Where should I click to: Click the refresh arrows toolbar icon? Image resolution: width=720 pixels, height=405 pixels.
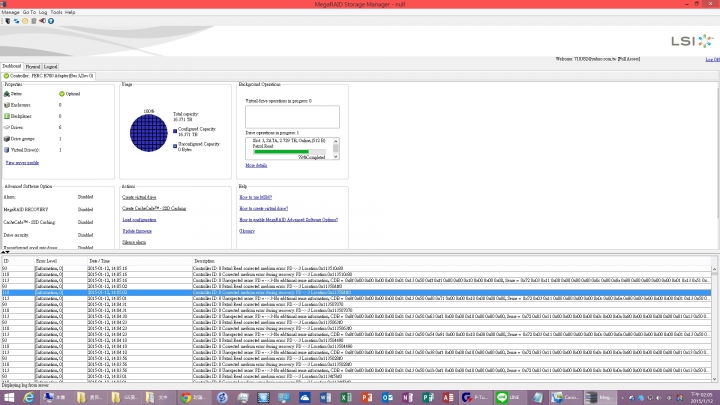coord(16,21)
